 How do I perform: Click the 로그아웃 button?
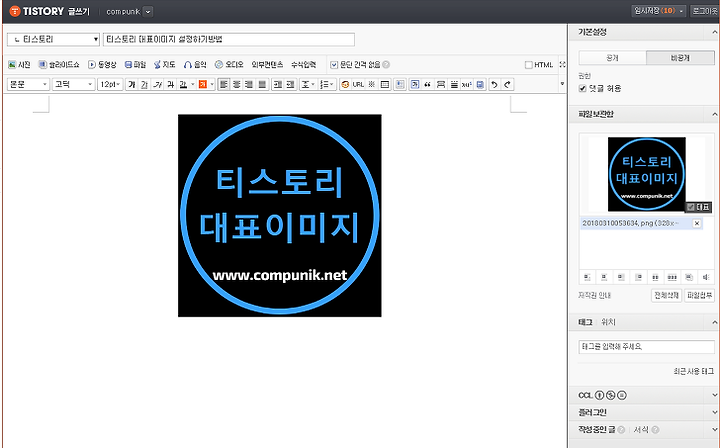705,11
